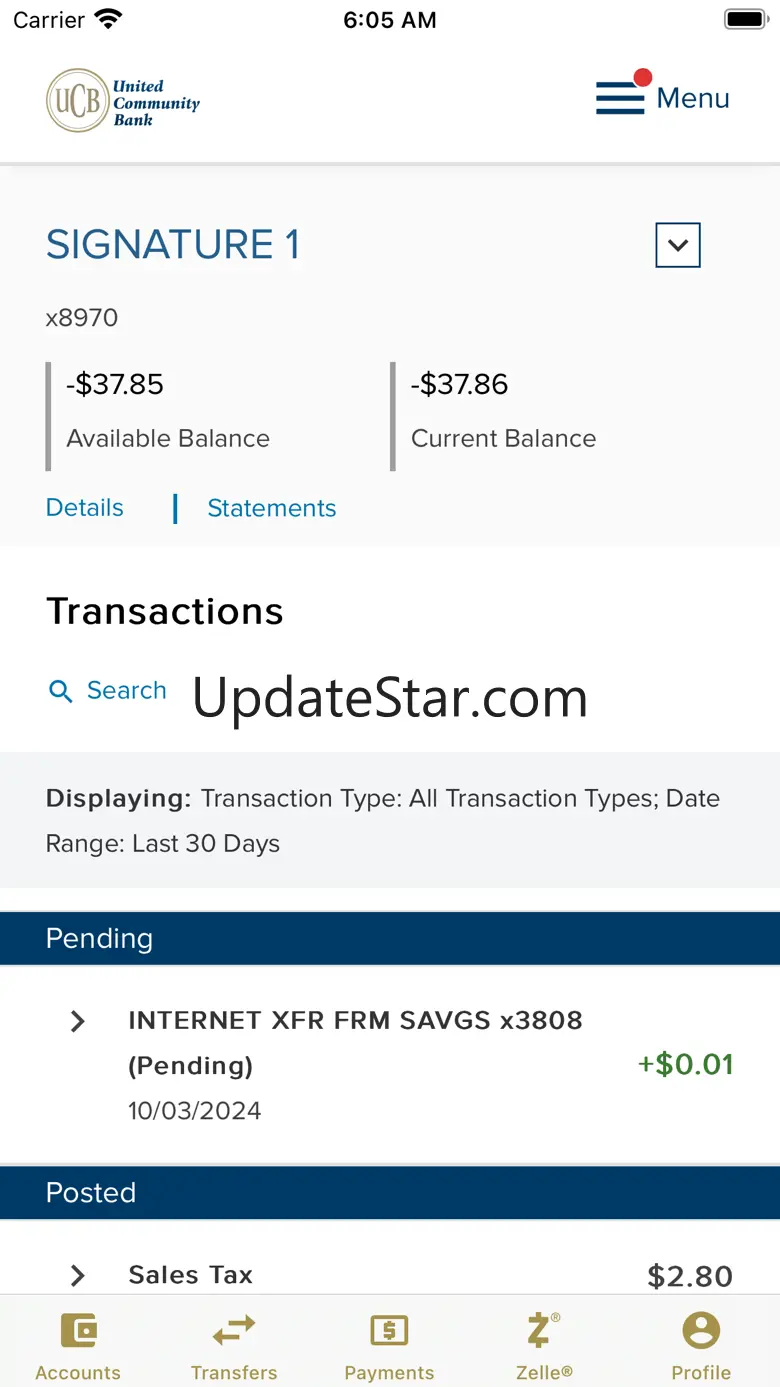Open the Payments dollar icon
Image resolution: width=780 pixels, height=1387 pixels.
pyautogui.click(x=389, y=1331)
